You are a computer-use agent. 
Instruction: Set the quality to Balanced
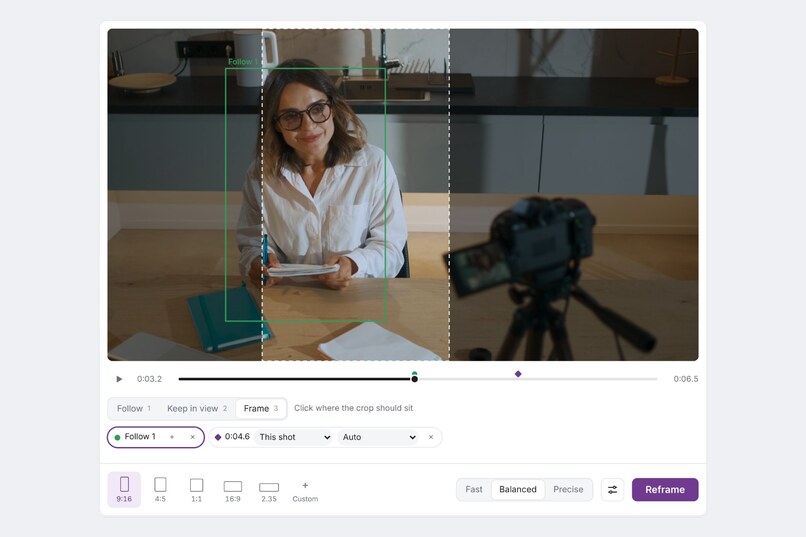[x=518, y=490]
